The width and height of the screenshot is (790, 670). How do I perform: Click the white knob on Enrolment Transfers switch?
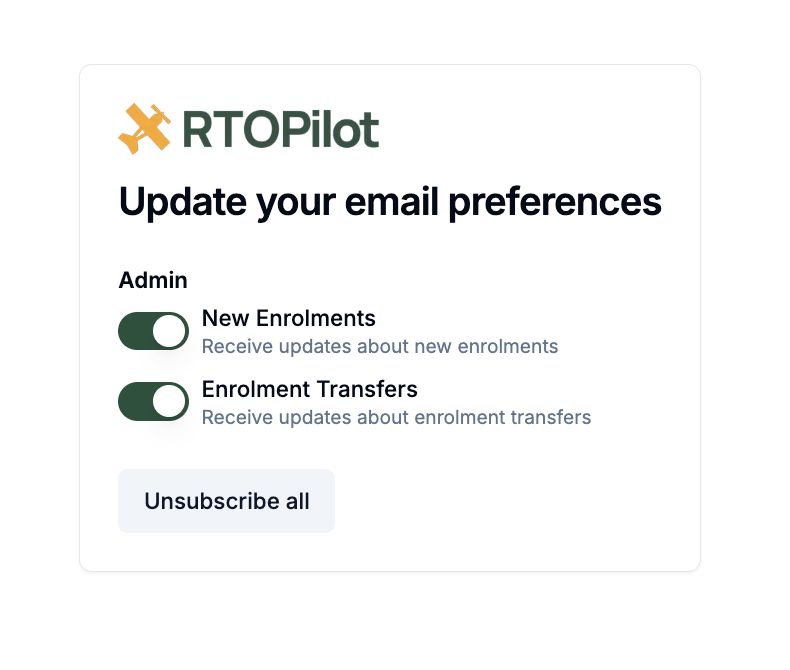tap(169, 401)
